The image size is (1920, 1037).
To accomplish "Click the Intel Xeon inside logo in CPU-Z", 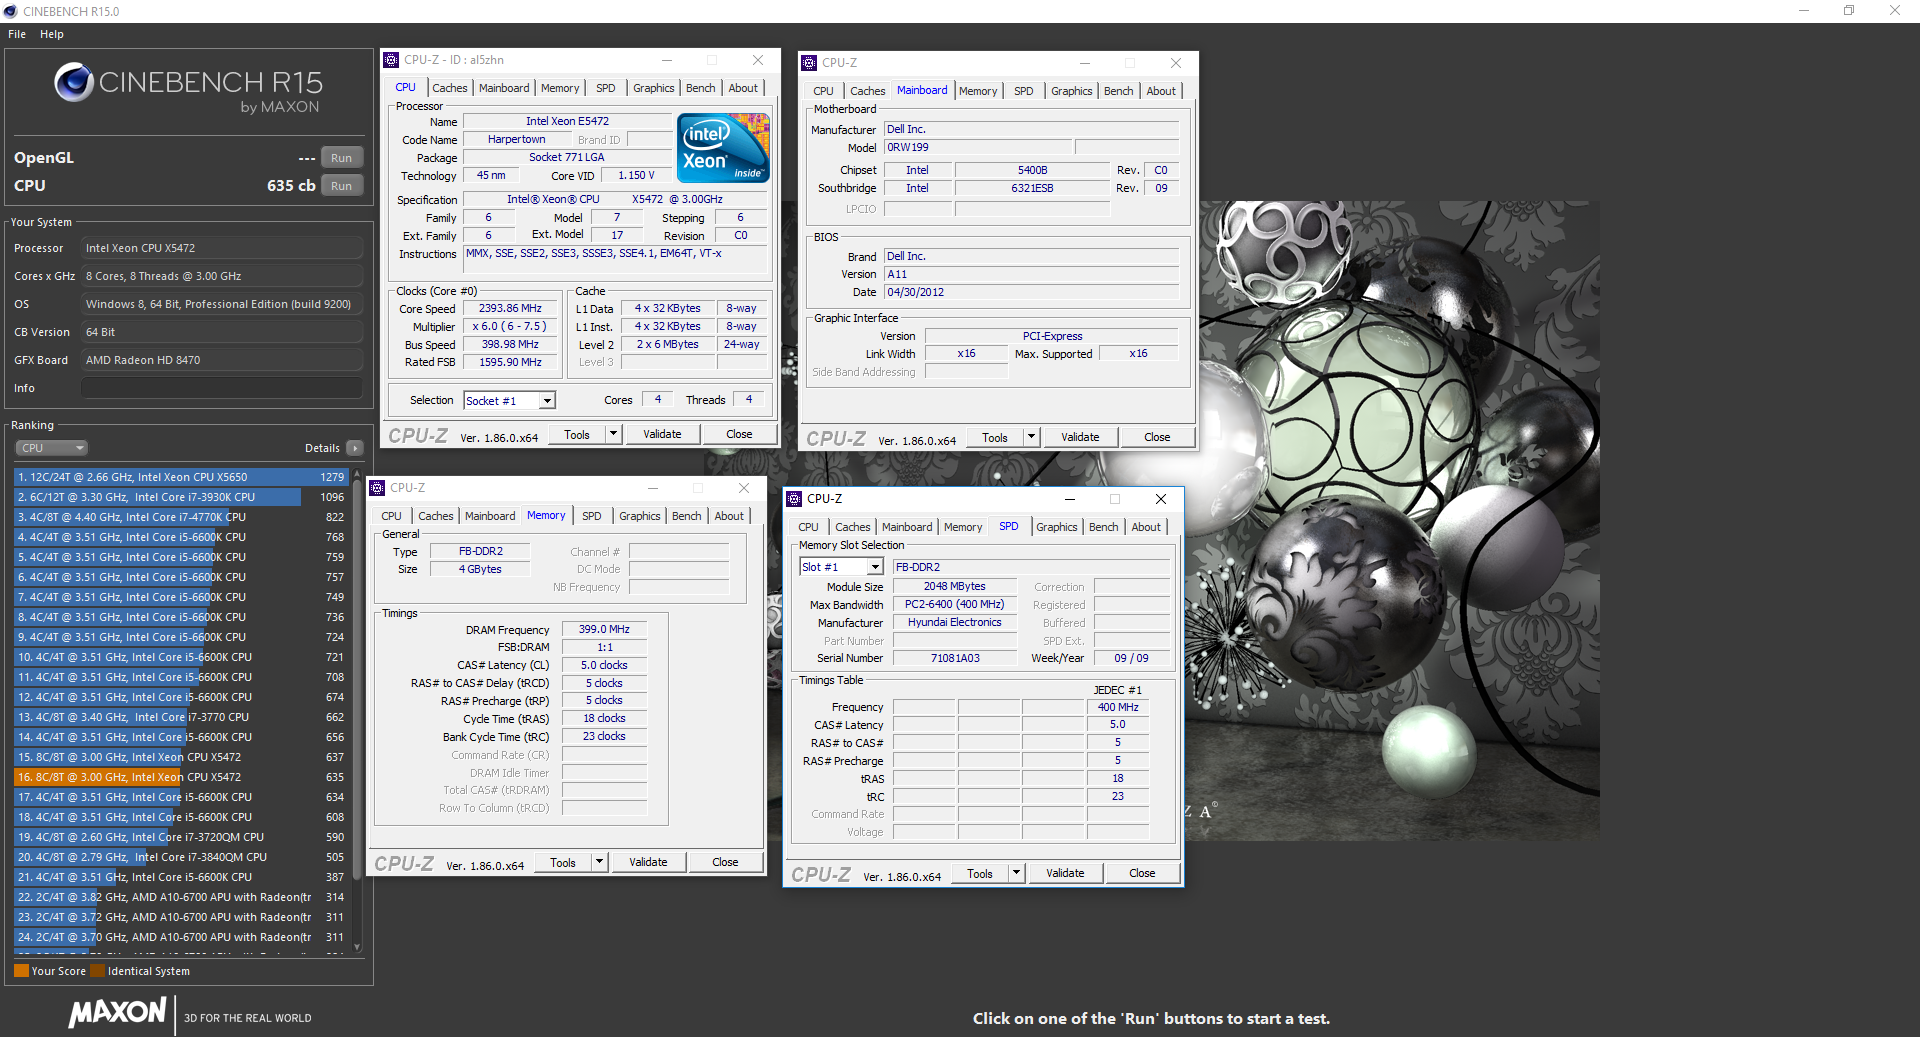I will point(724,147).
